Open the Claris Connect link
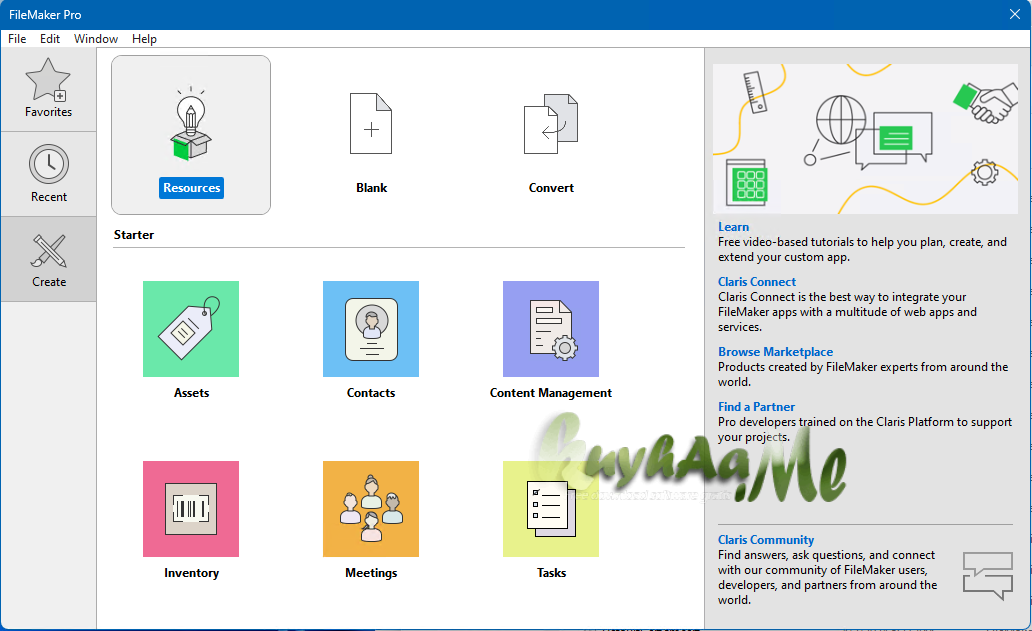1032x631 pixels. click(757, 282)
